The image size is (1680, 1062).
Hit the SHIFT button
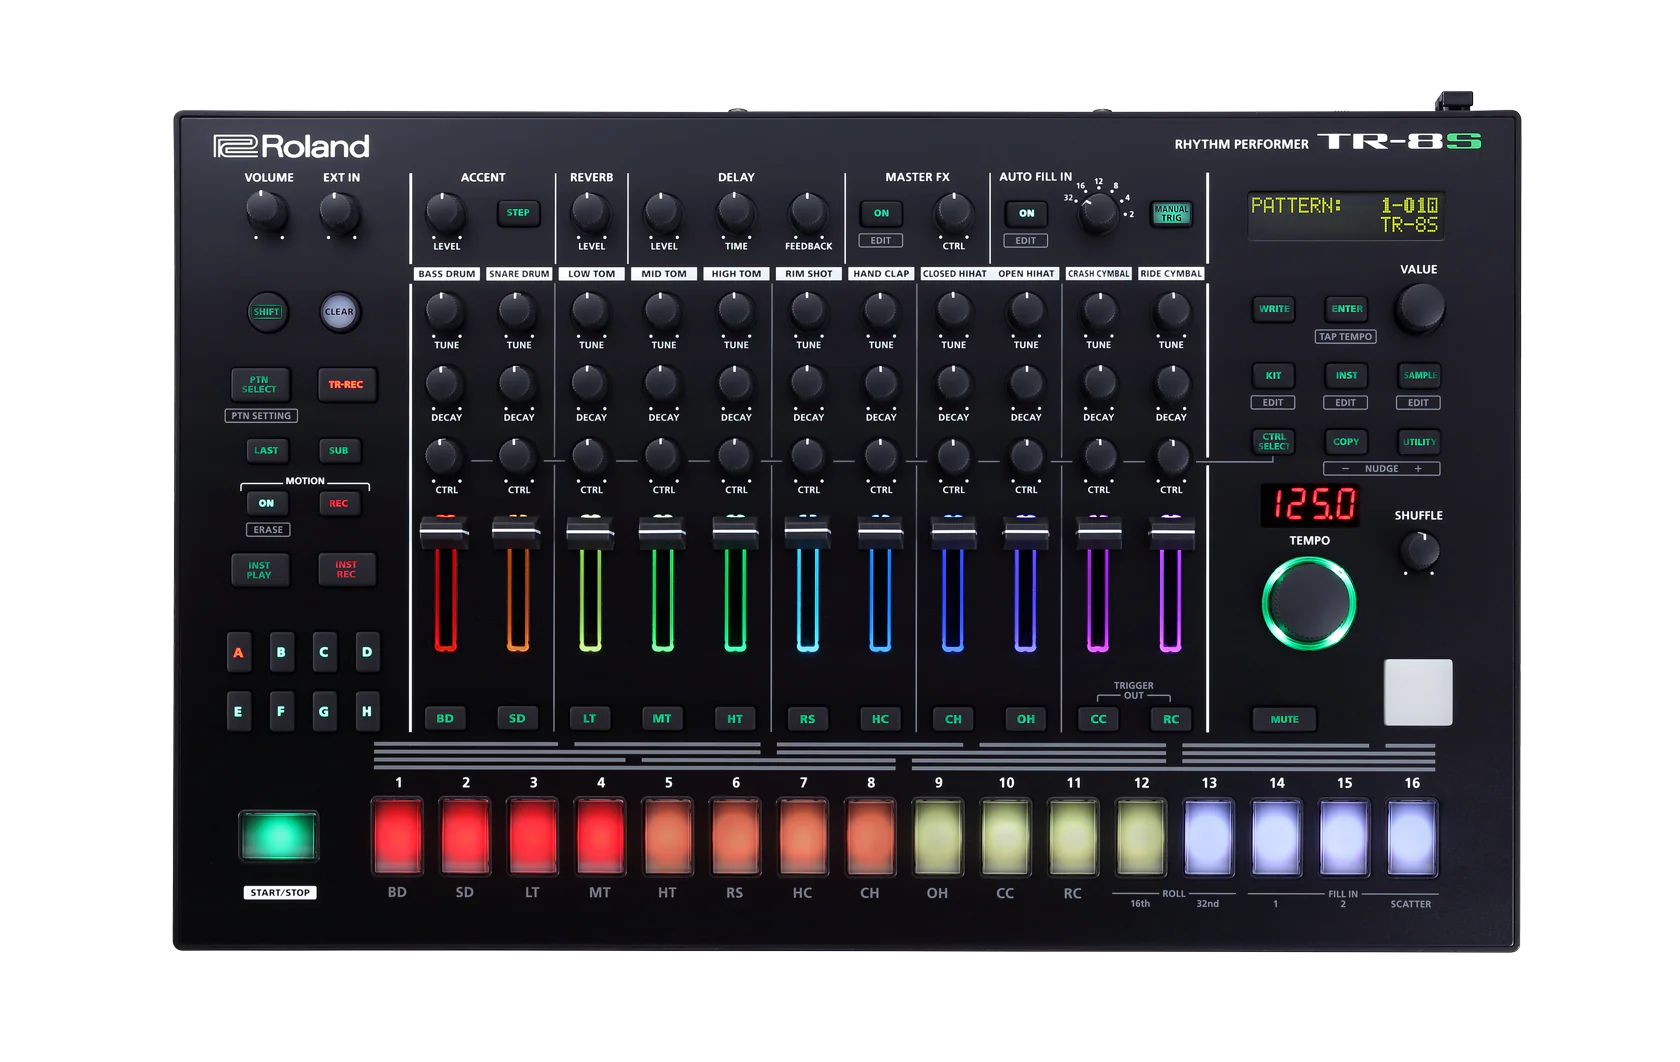tap(266, 312)
